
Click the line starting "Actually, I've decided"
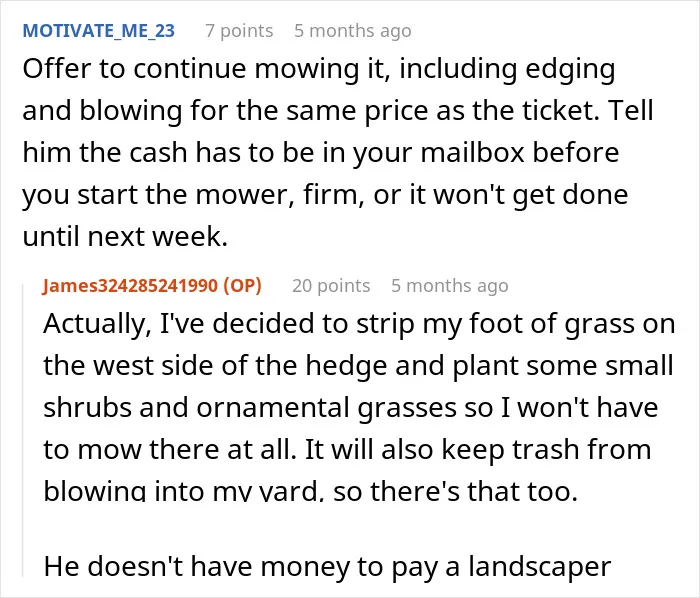coord(359,324)
